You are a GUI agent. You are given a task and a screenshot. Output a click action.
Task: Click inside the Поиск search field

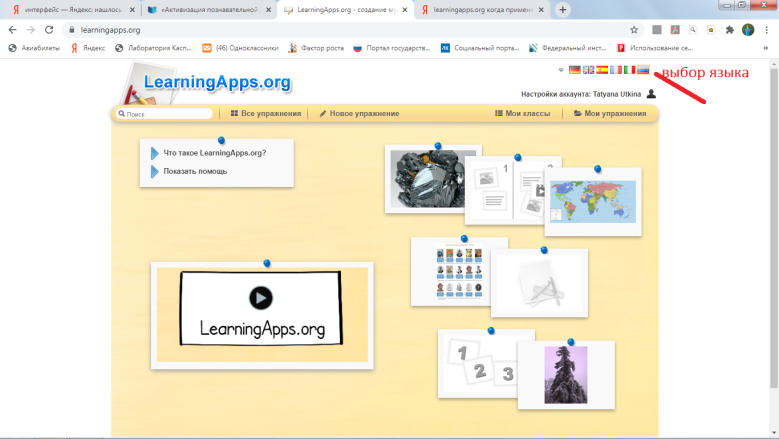(x=164, y=114)
